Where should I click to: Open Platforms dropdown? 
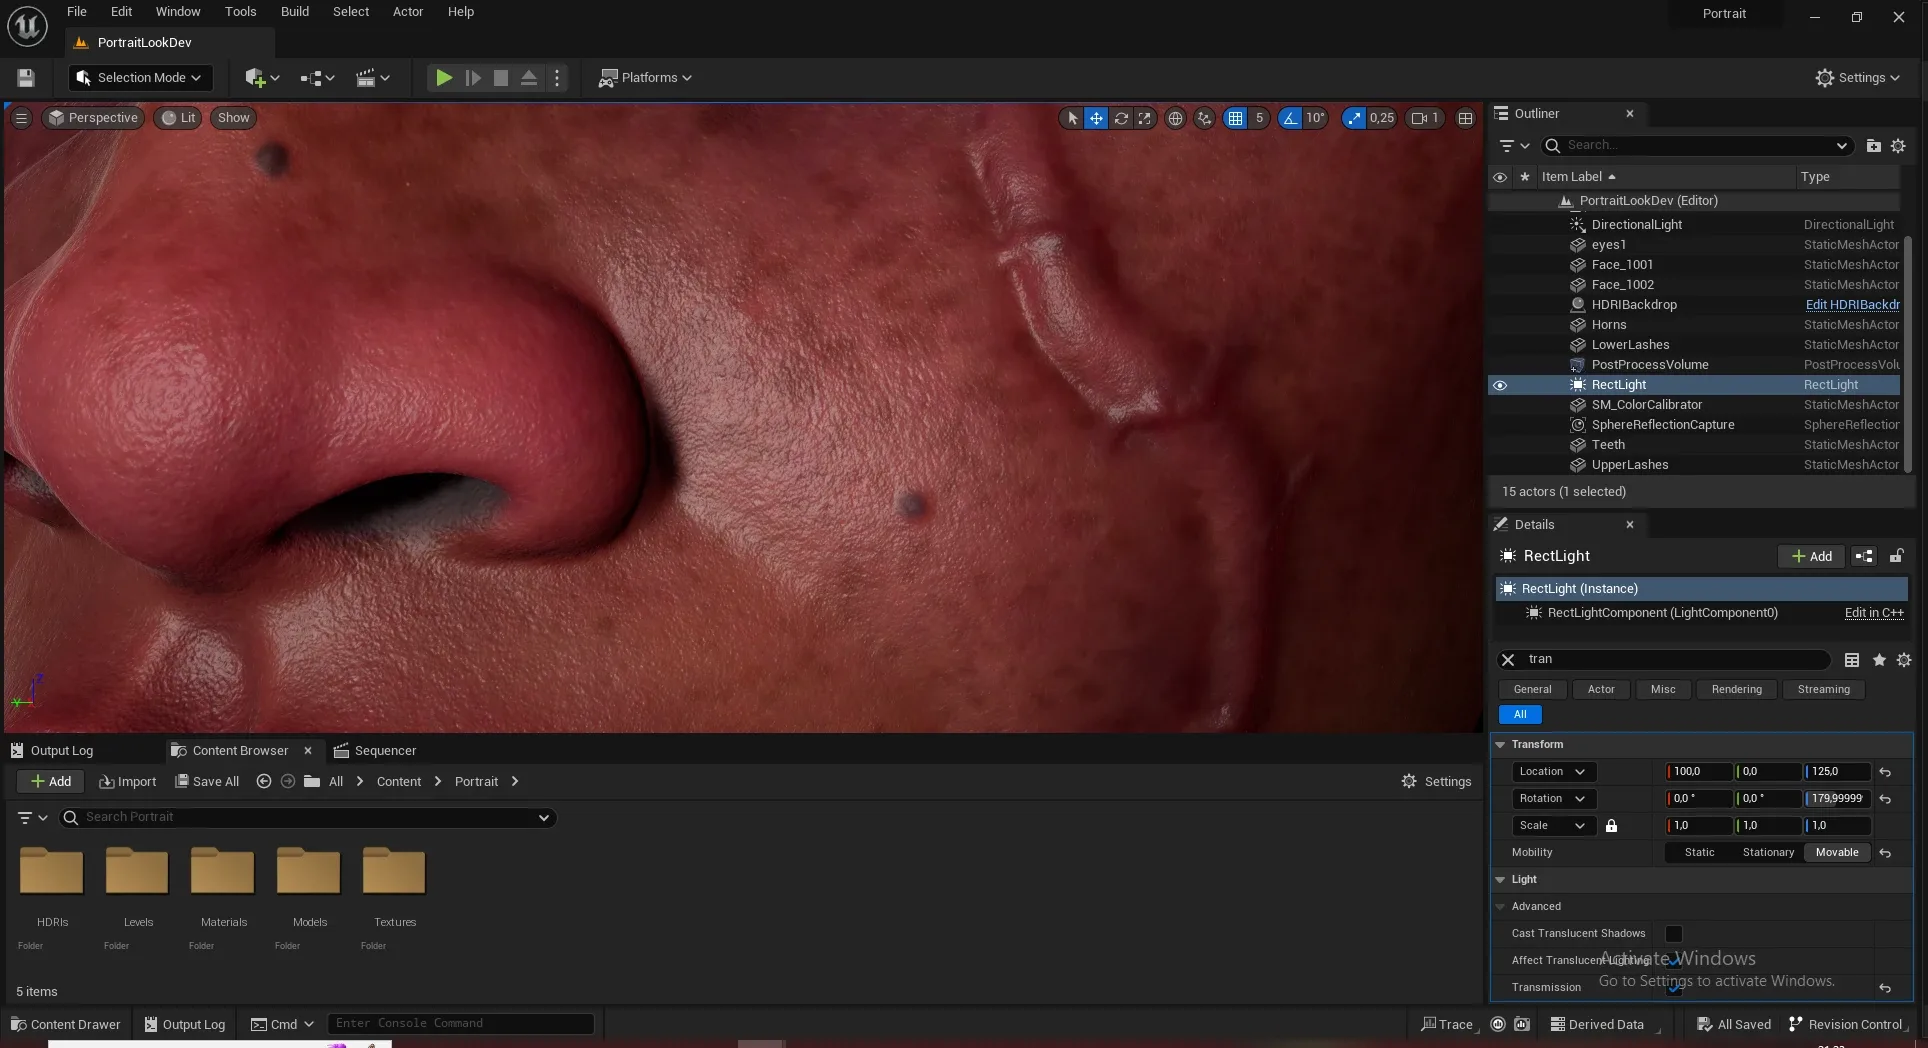645,77
